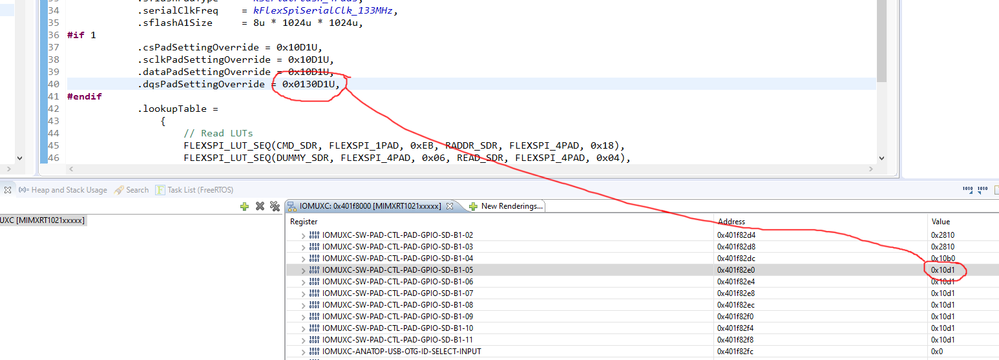The height and width of the screenshot is (360, 999).
Task: Click address cell 0x401f82f4
Action: pos(737,328)
